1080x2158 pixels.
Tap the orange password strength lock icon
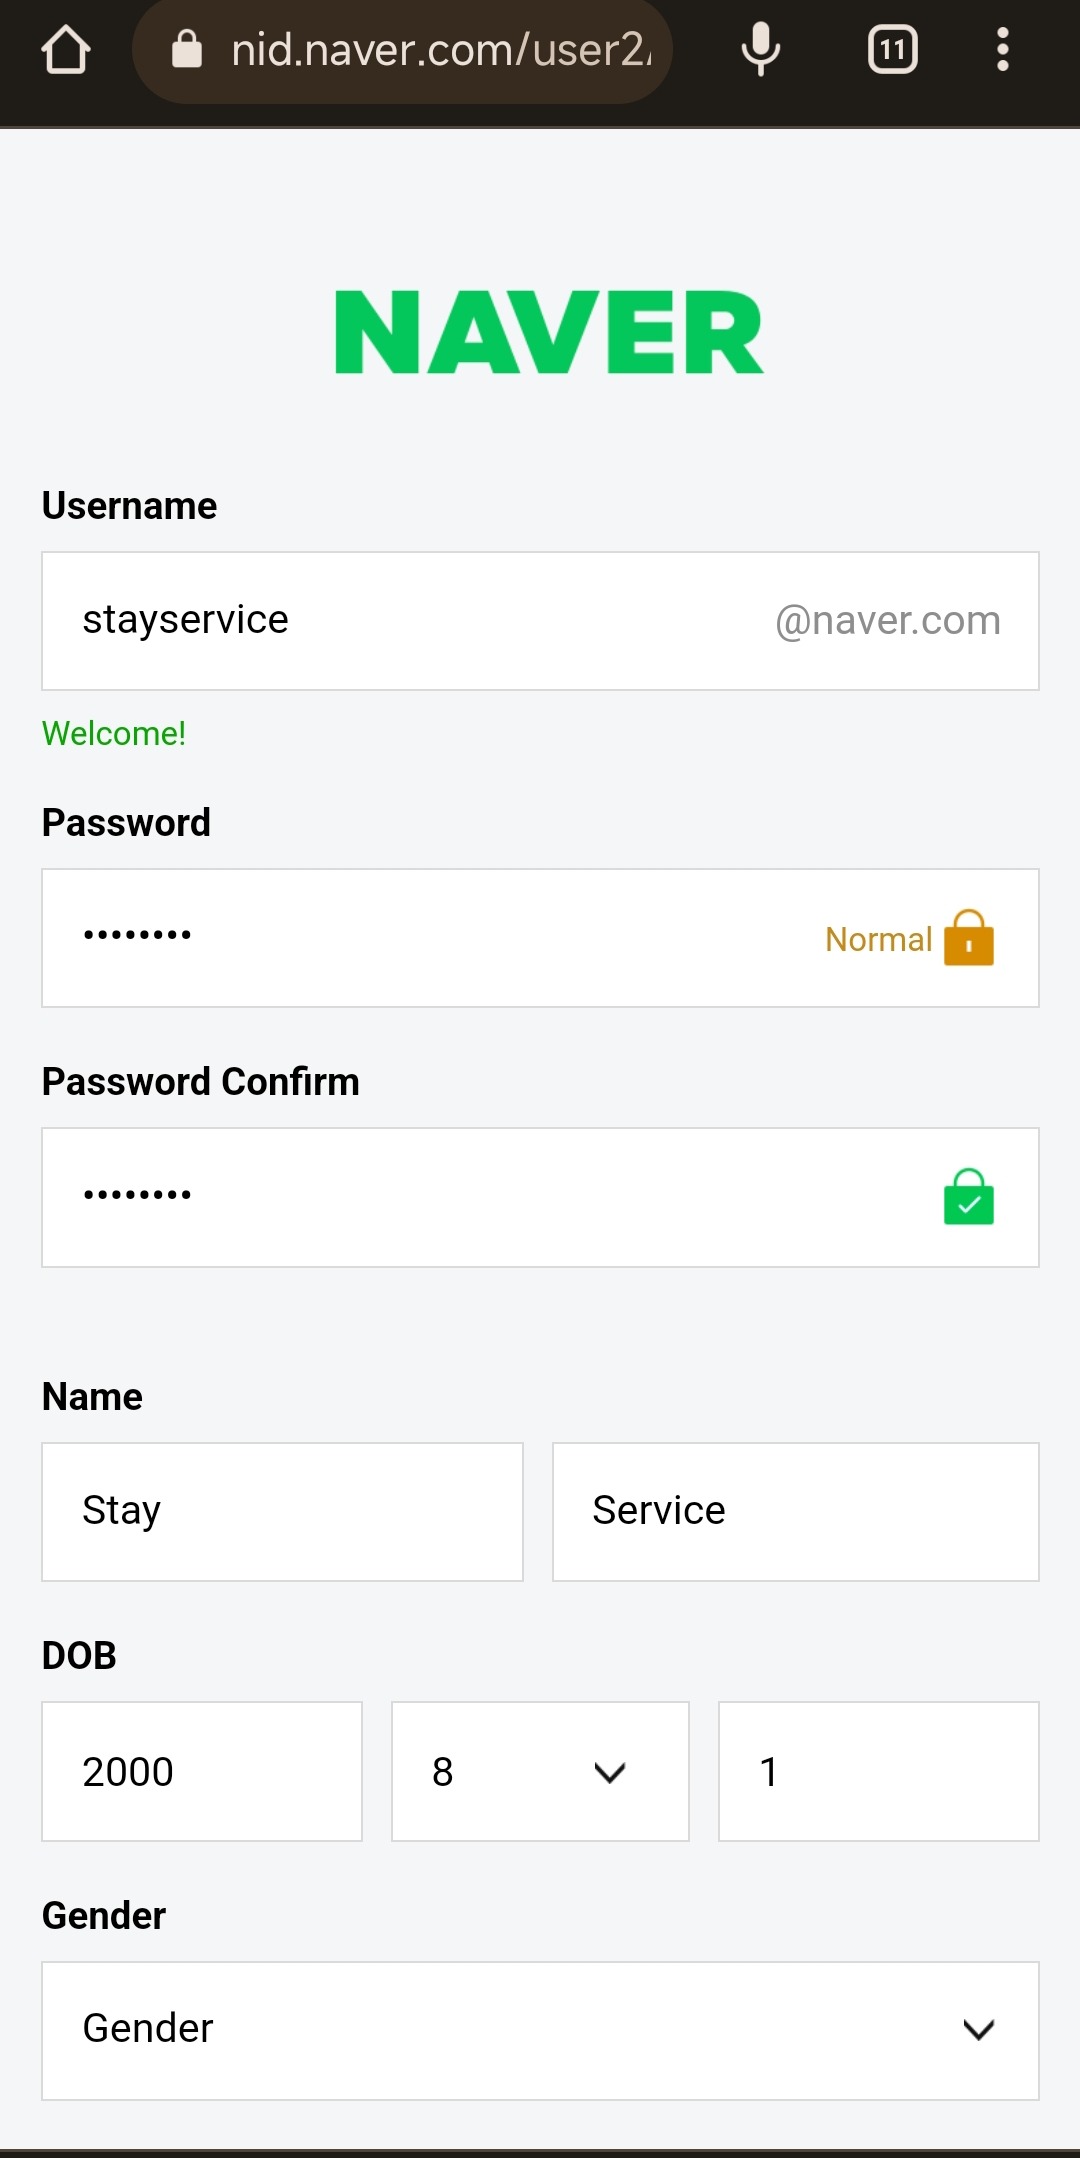968,938
